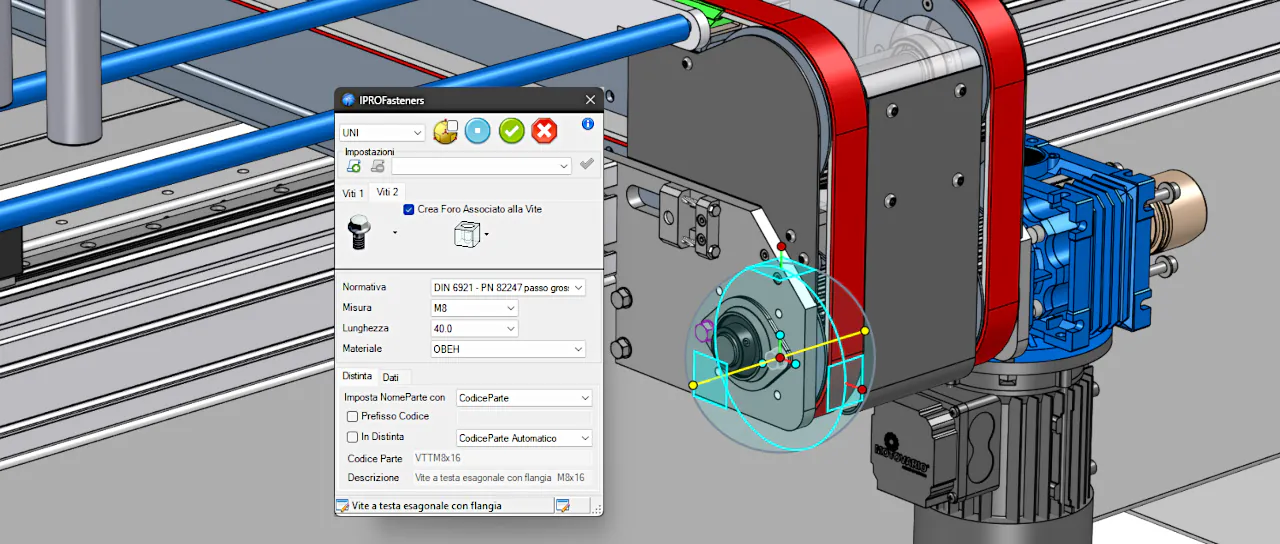Click the green checkmark confirm icon
The height and width of the screenshot is (544, 1280).
click(x=511, y=131)
